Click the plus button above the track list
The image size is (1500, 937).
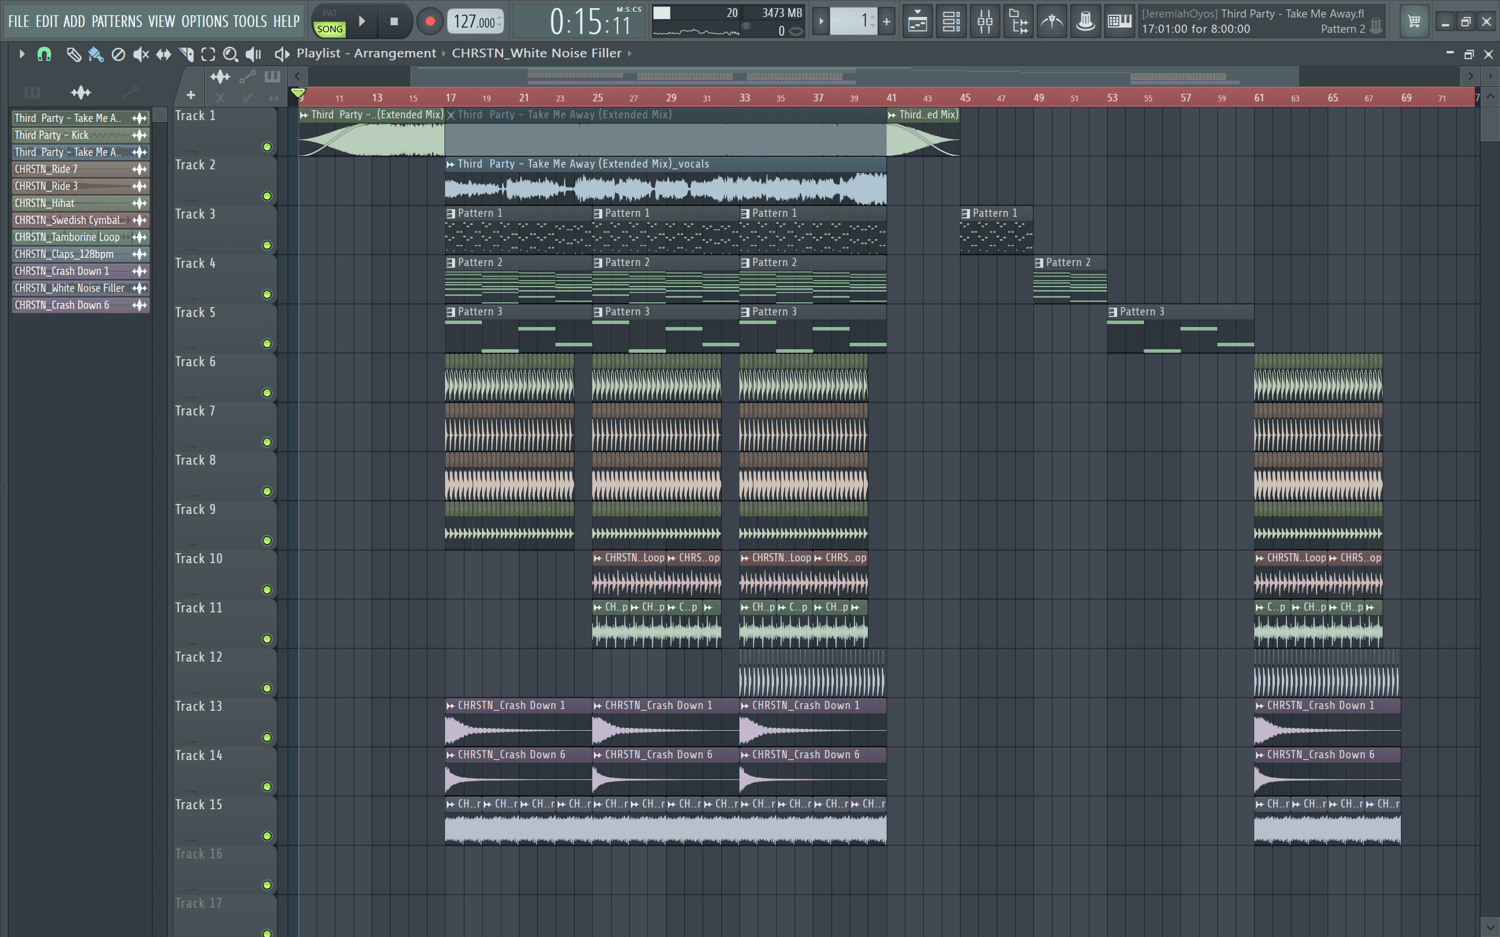pos(190,95)
